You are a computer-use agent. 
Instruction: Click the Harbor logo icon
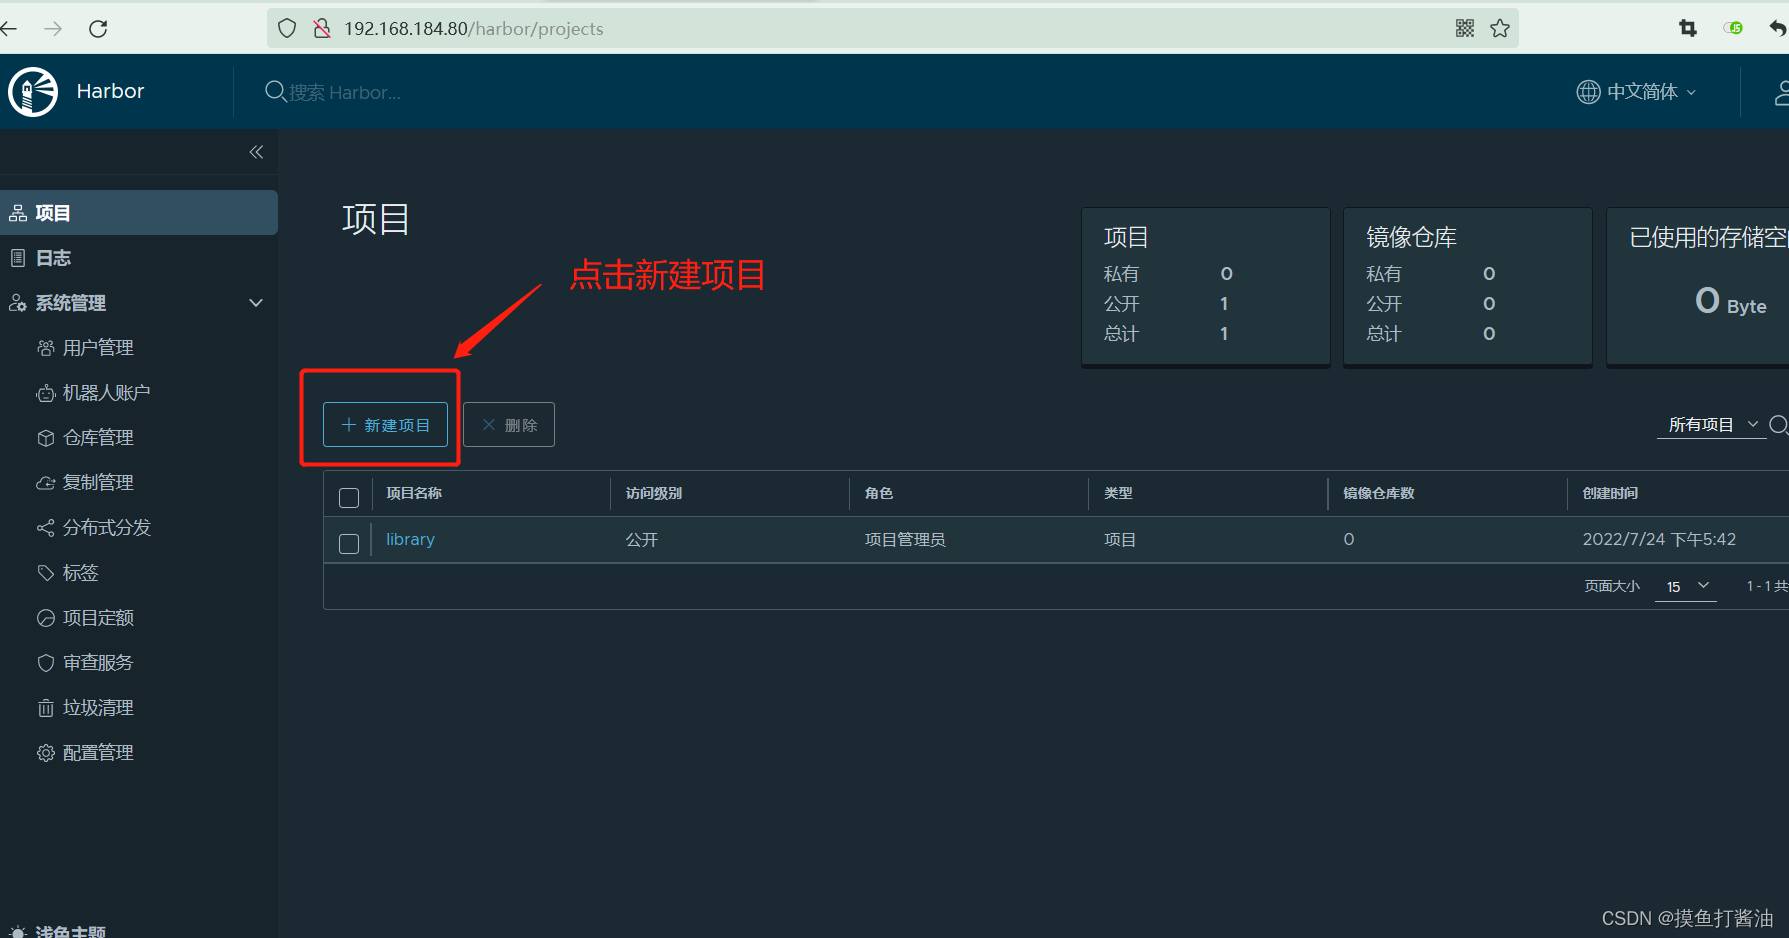pyautogui.click(x=33, y=92)
